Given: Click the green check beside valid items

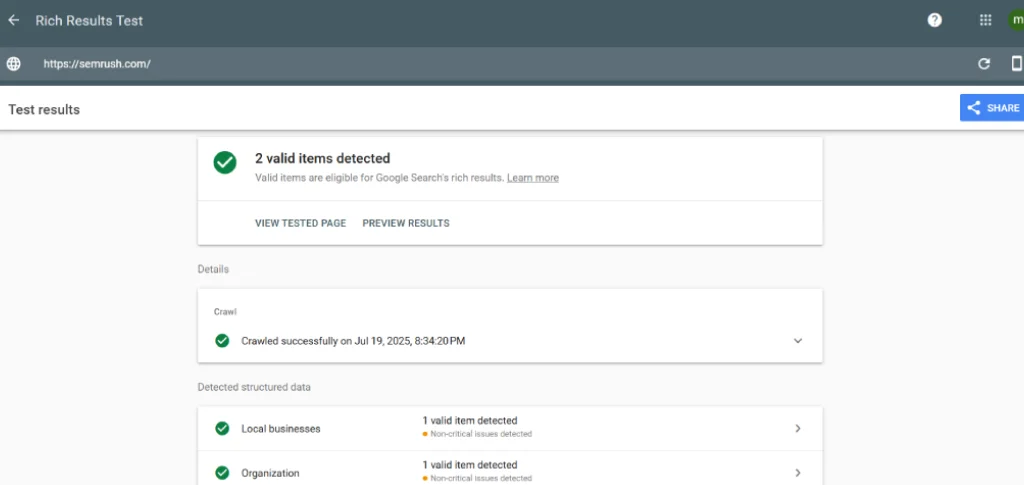Looking at the screenshot, I should pos(225,163).
